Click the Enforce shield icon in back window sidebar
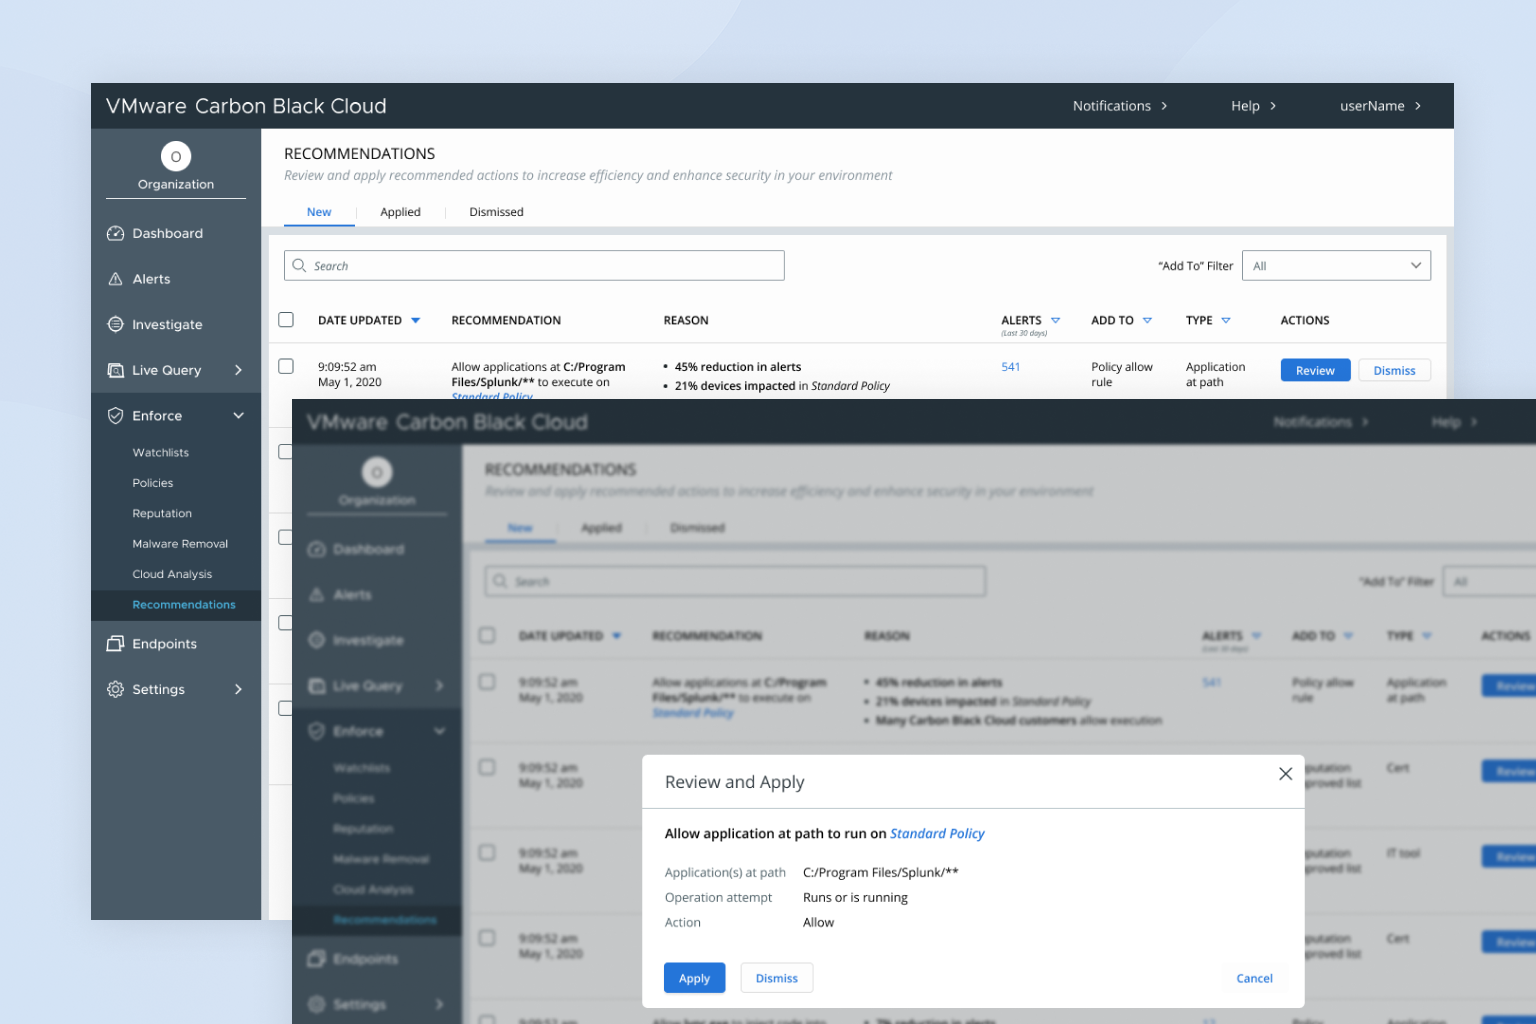Image resolution: width=1536 pixels, height=1024 pixels. click(115, 415)
